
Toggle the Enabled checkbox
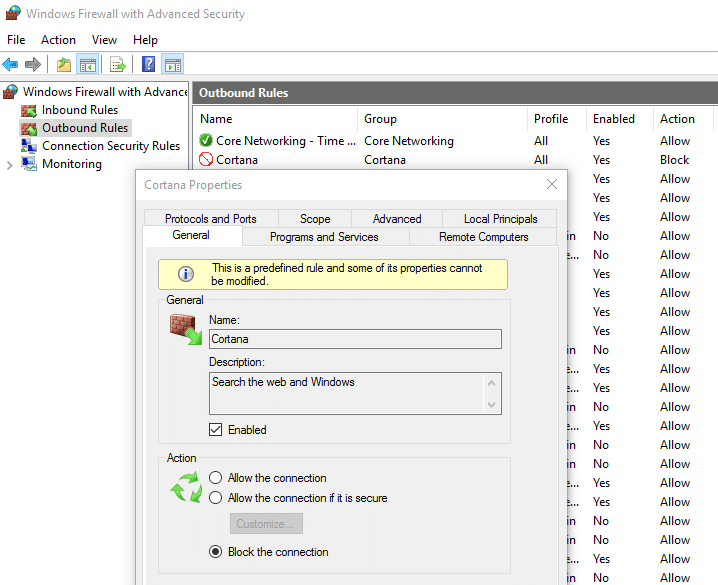[x=215, y=429]
